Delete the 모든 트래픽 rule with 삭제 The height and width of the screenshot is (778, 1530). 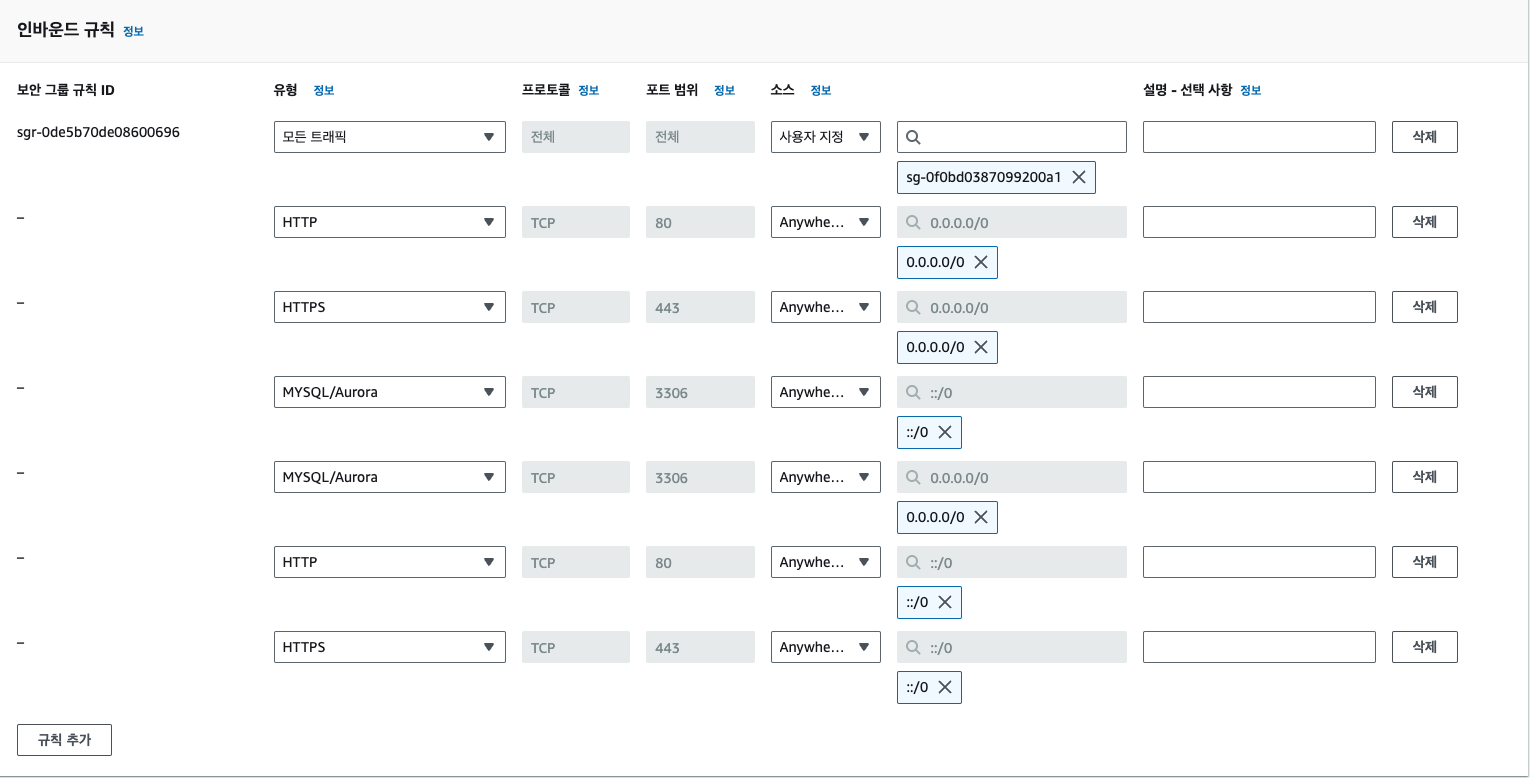pos(1424,137)
